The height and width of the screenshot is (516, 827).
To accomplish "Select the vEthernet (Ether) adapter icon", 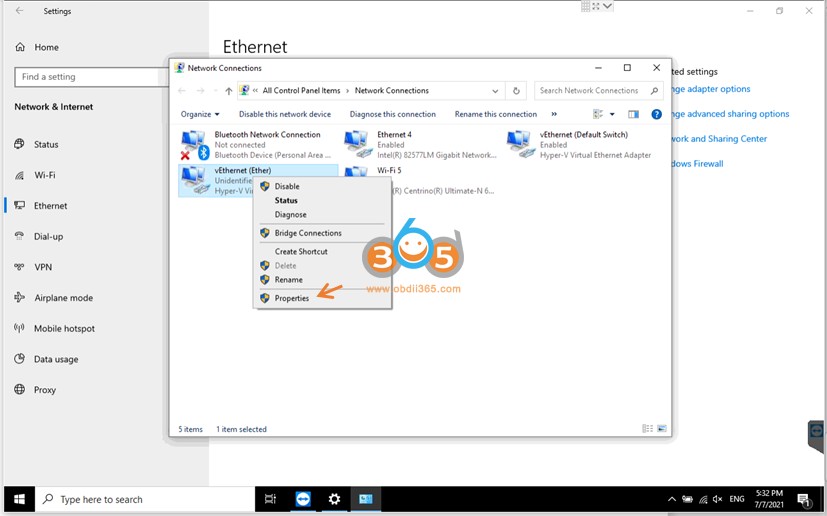I will [x=195, y=180].
